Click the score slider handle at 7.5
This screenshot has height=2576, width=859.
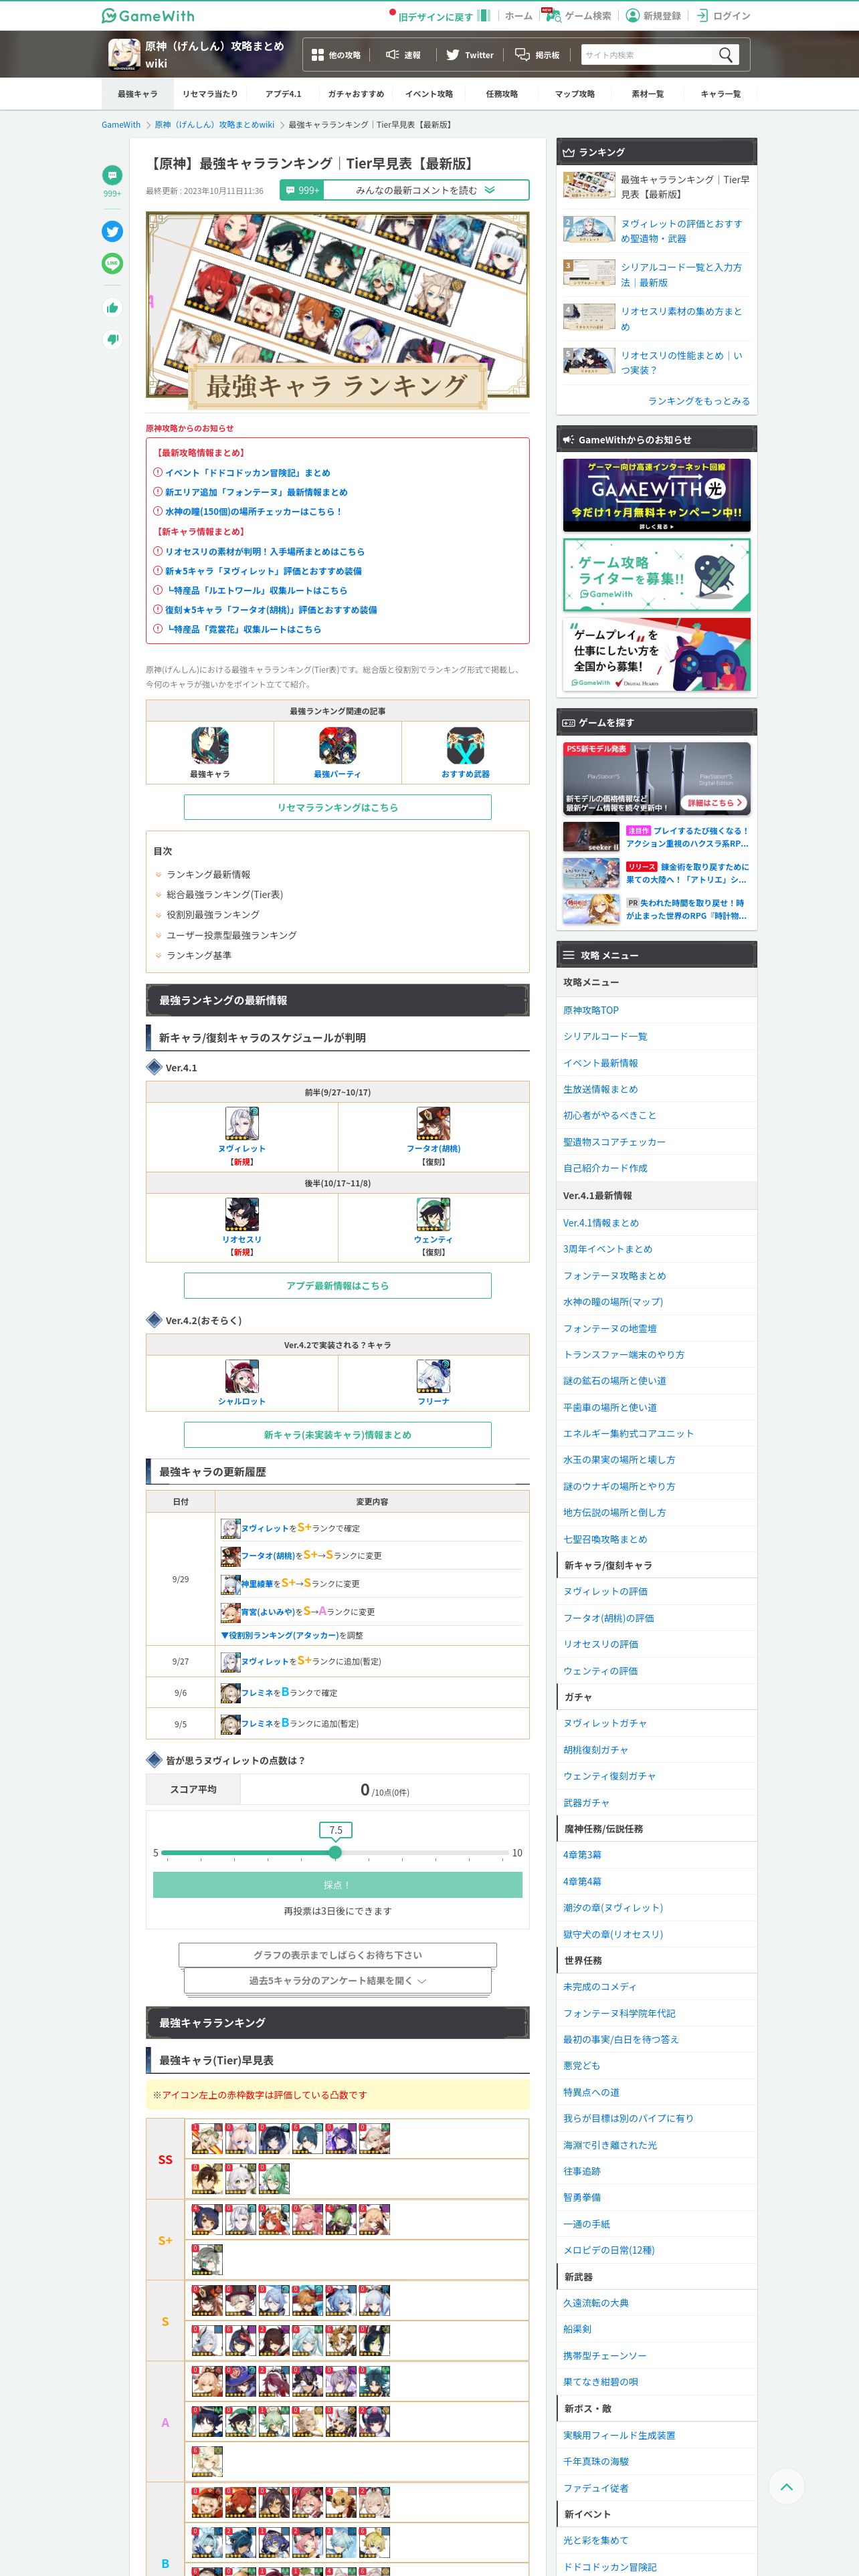tap(335, 1853)
